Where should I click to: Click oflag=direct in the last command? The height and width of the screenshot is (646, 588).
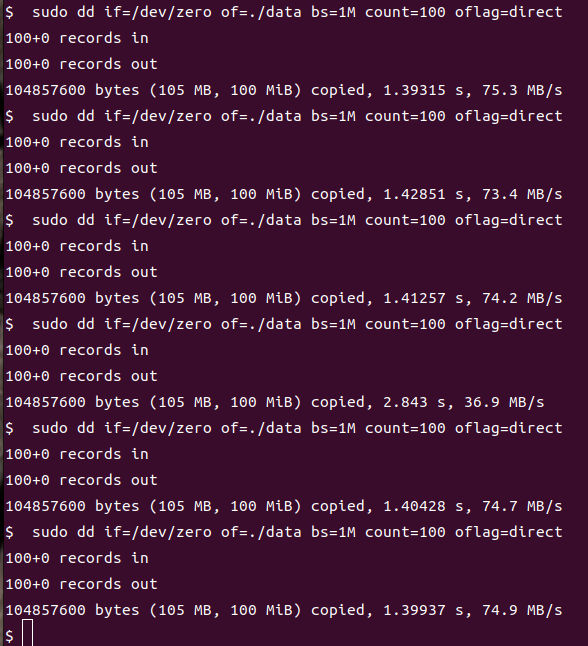tap(508, 532)
